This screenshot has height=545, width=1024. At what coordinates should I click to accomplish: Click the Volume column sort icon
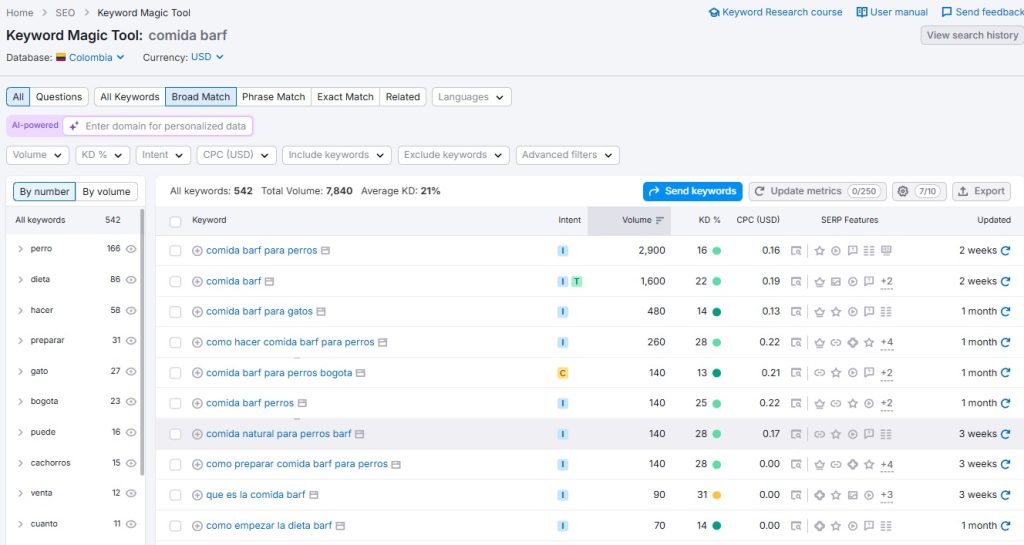[x=660, y=220]
